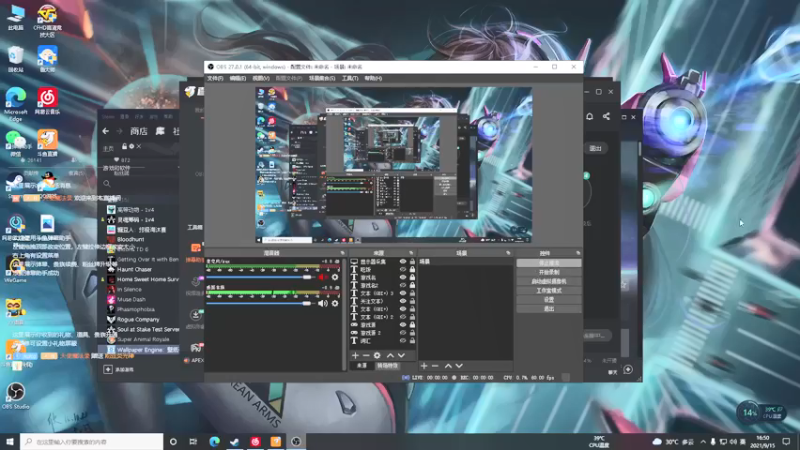Mute the 桌面音频 speaker icon in mixer
The width and height of the screenshot is (800, 450).
322,304
